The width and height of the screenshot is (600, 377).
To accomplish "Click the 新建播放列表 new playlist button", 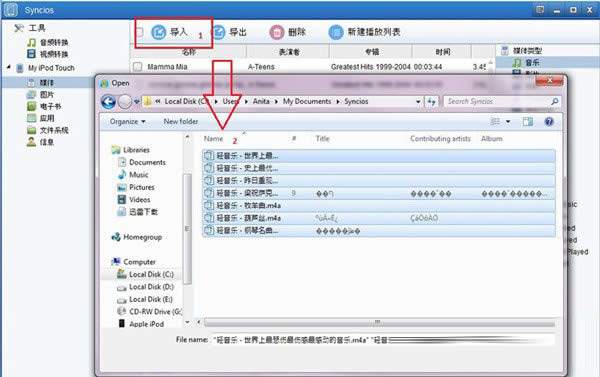I will [x=365, y=32].
